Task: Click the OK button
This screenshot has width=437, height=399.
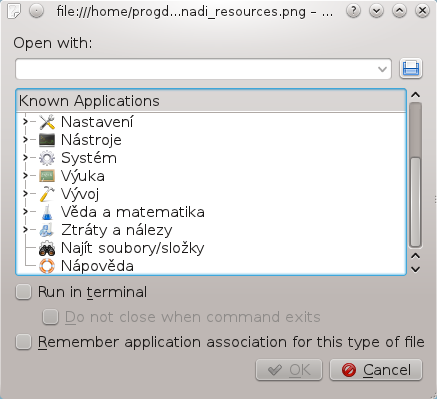Action: [289, 370]
